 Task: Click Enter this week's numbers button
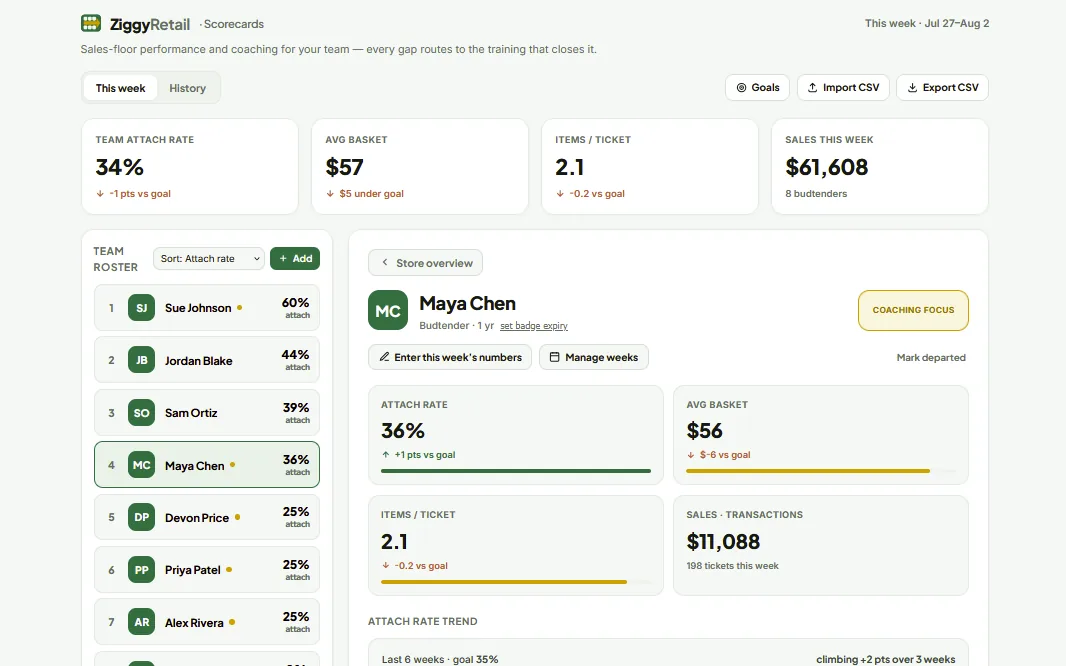[450, 357]
